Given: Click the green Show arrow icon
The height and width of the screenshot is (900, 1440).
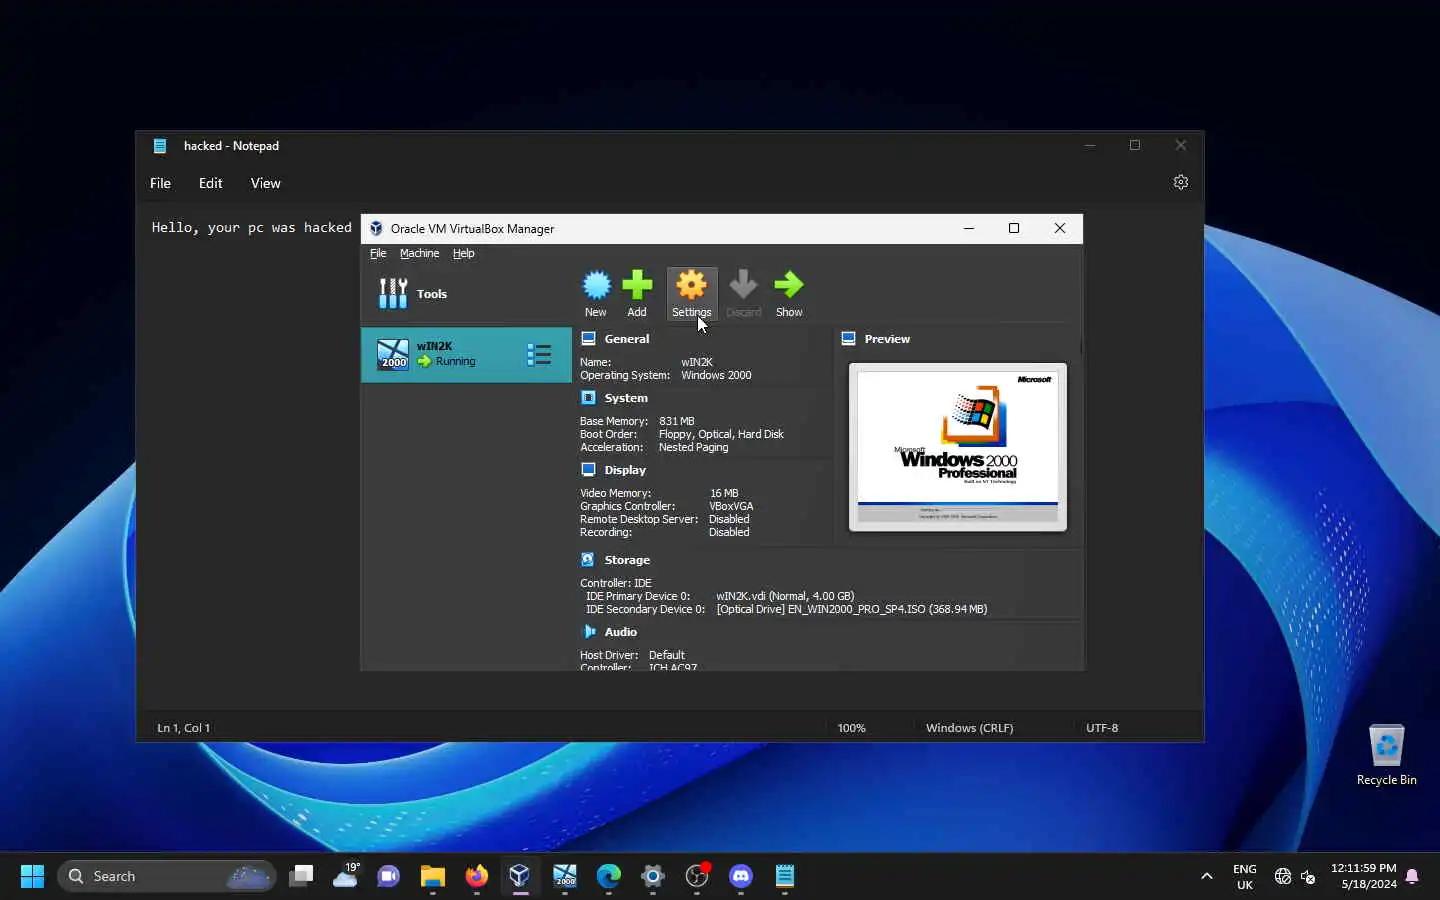Looking at the screenshot, I should pos(789,293).
